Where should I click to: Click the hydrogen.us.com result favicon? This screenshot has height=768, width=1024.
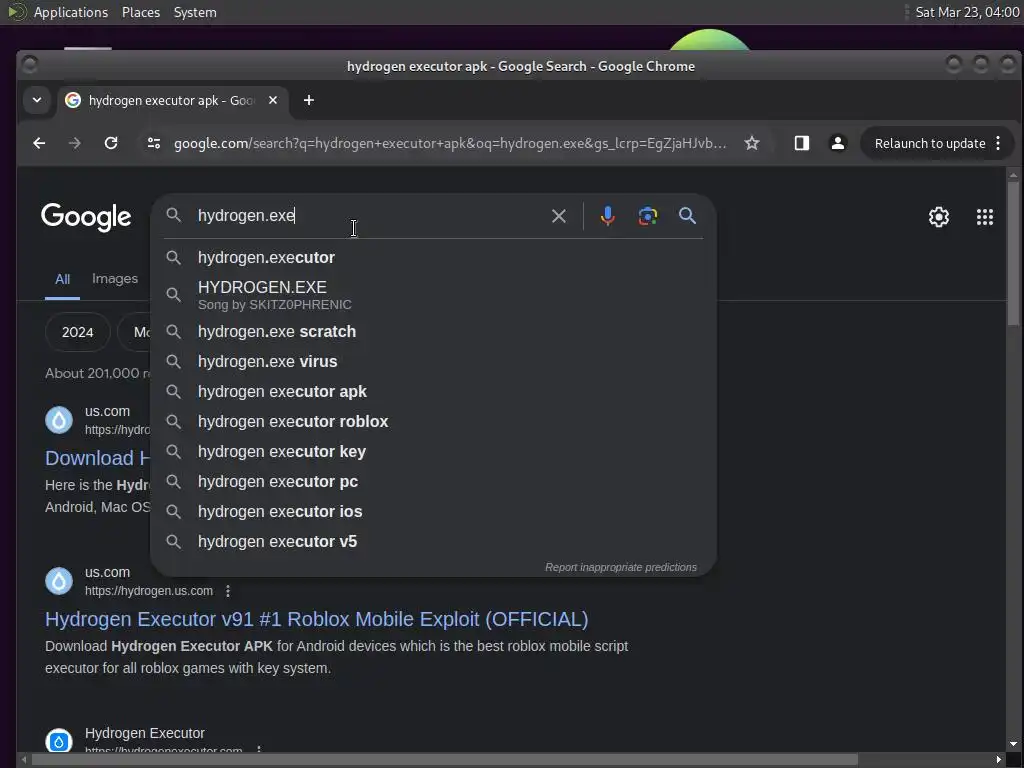tap(59, 581)
